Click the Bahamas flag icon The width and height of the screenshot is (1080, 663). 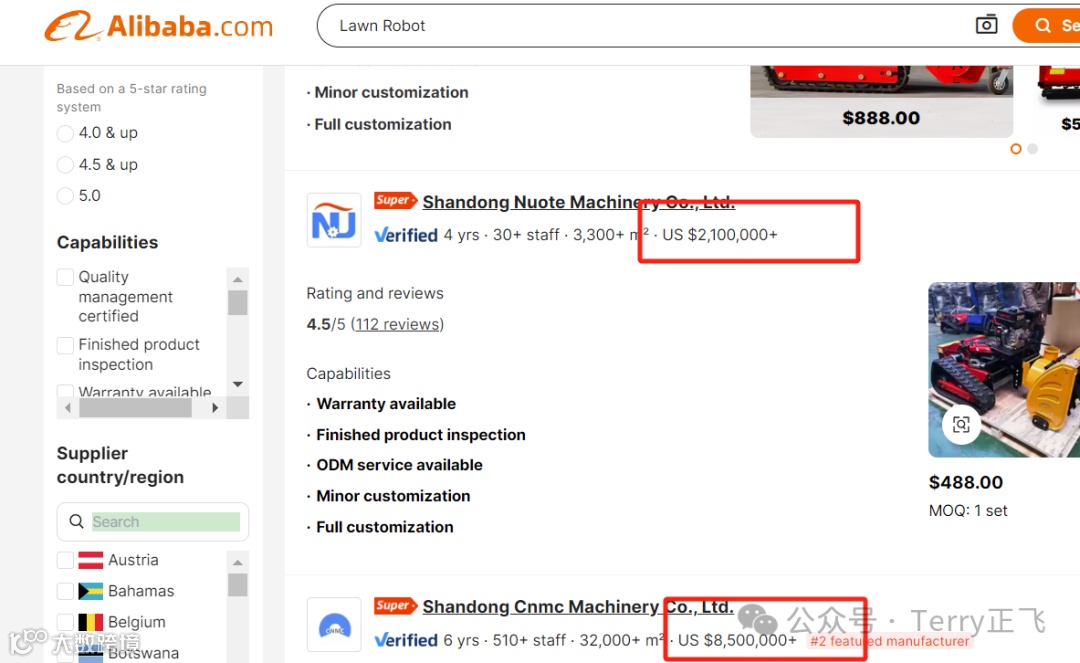click(90, 591)
